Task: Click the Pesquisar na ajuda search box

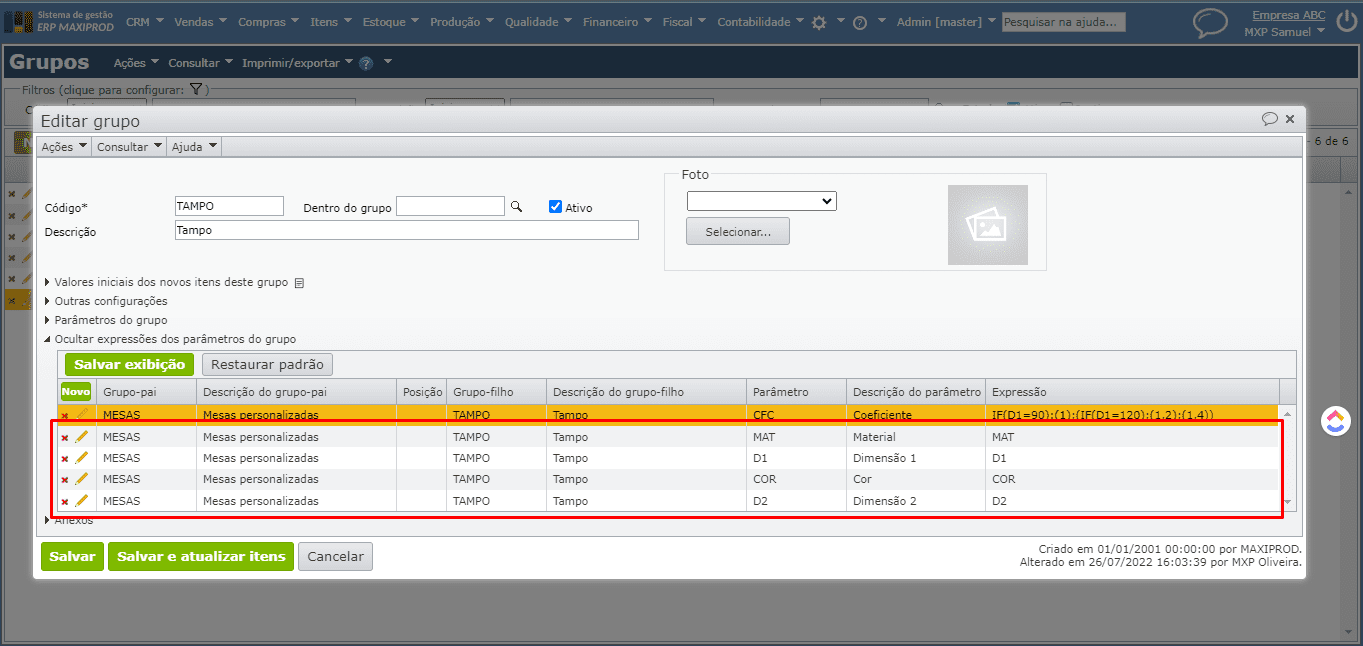Action: pos(1064,22)
